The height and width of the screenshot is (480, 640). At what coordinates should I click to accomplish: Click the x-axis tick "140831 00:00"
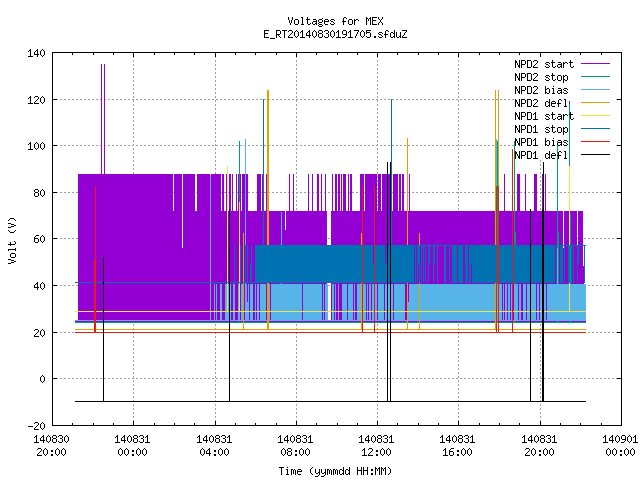(x=132, y=446)
